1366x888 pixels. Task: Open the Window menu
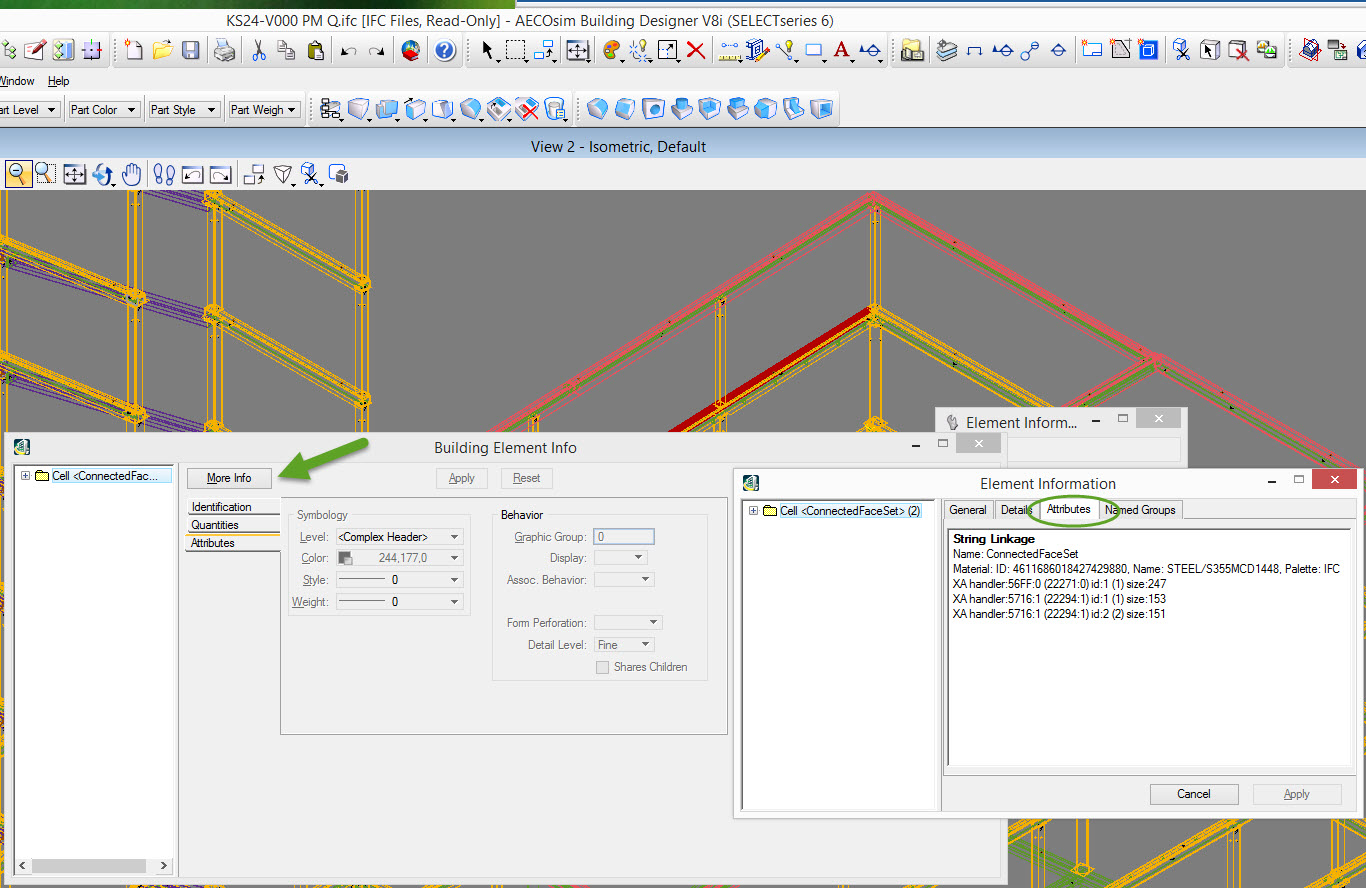point(18,81)
